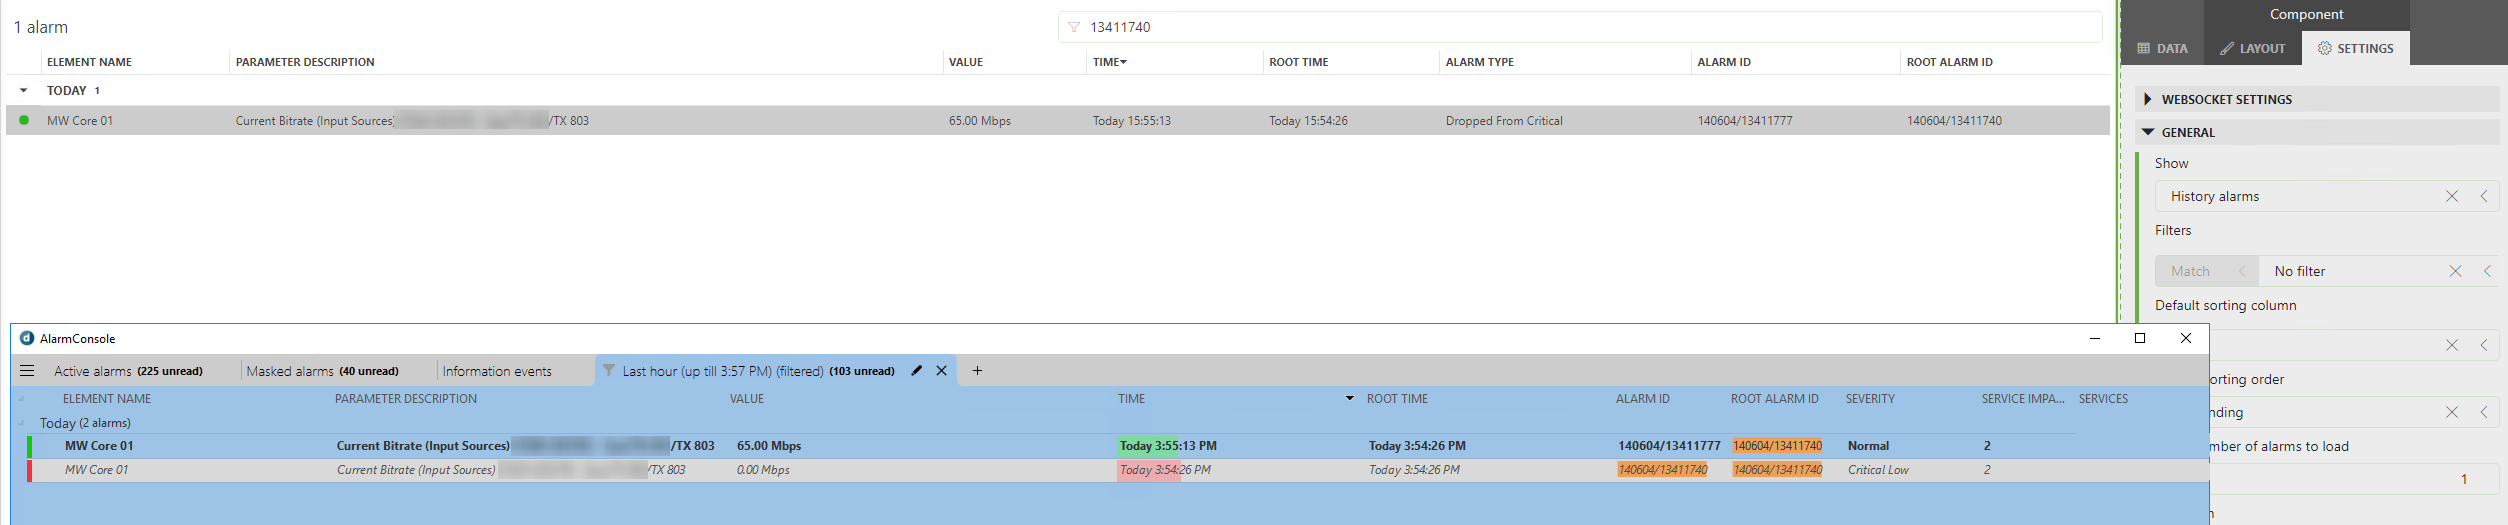Clear the sorting order value

[2451, 412]
